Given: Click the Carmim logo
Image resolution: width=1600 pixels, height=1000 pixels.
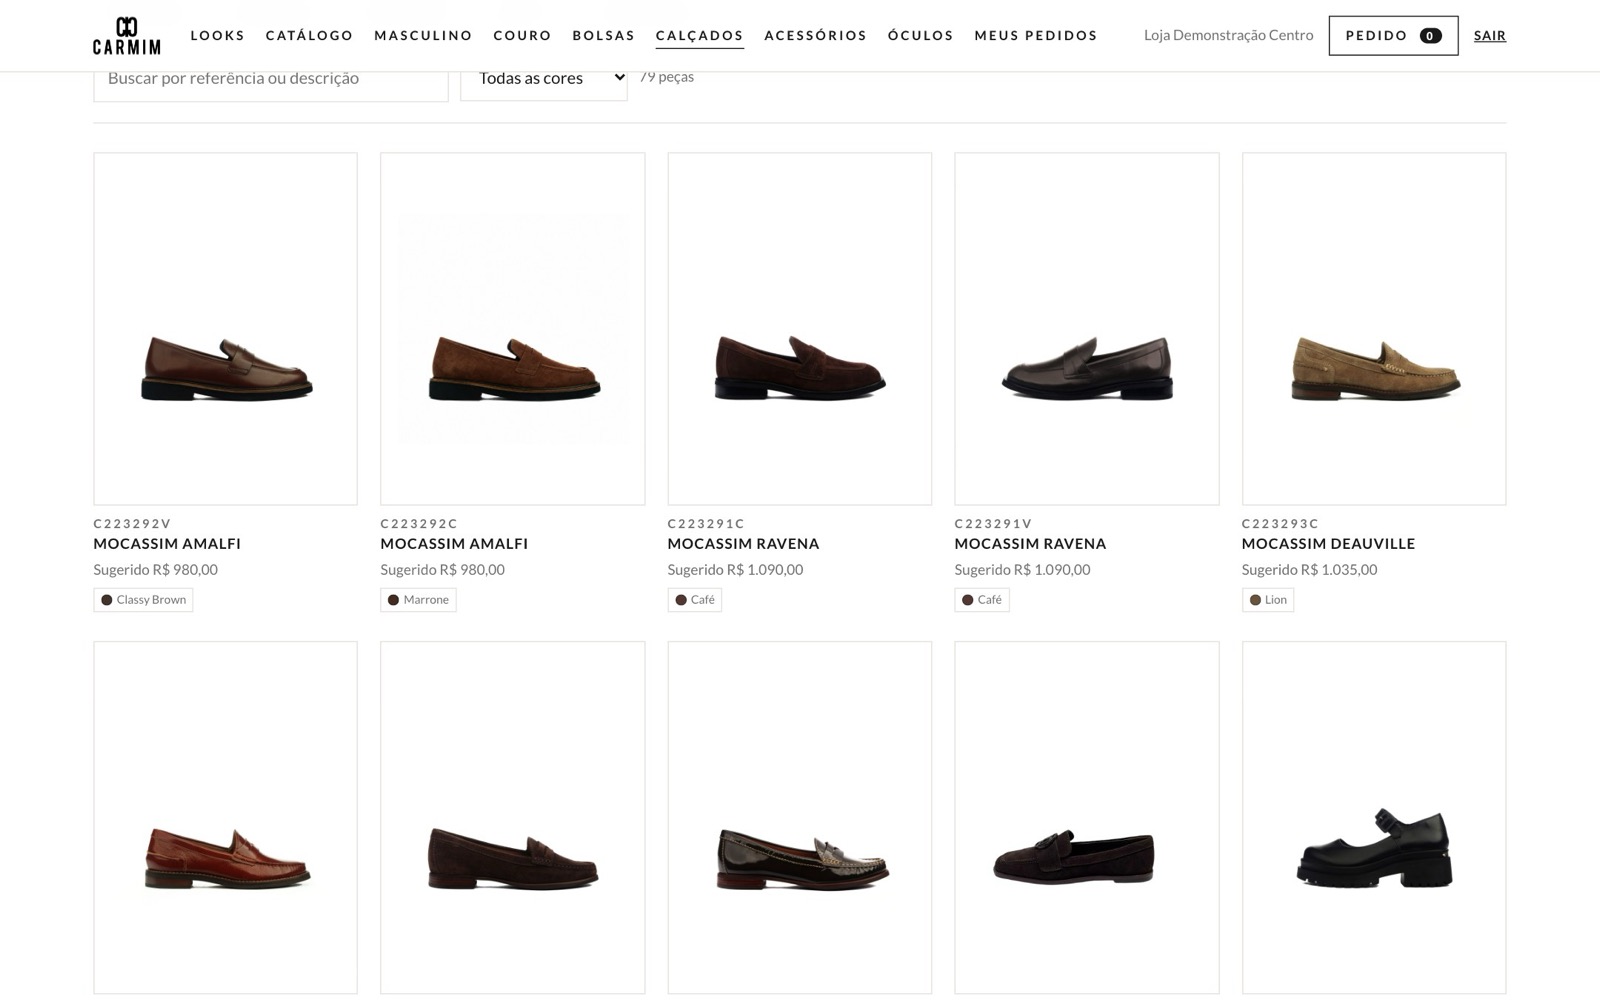Looking at the screenshot, I should pyautogui.click(x=126, y=35).
